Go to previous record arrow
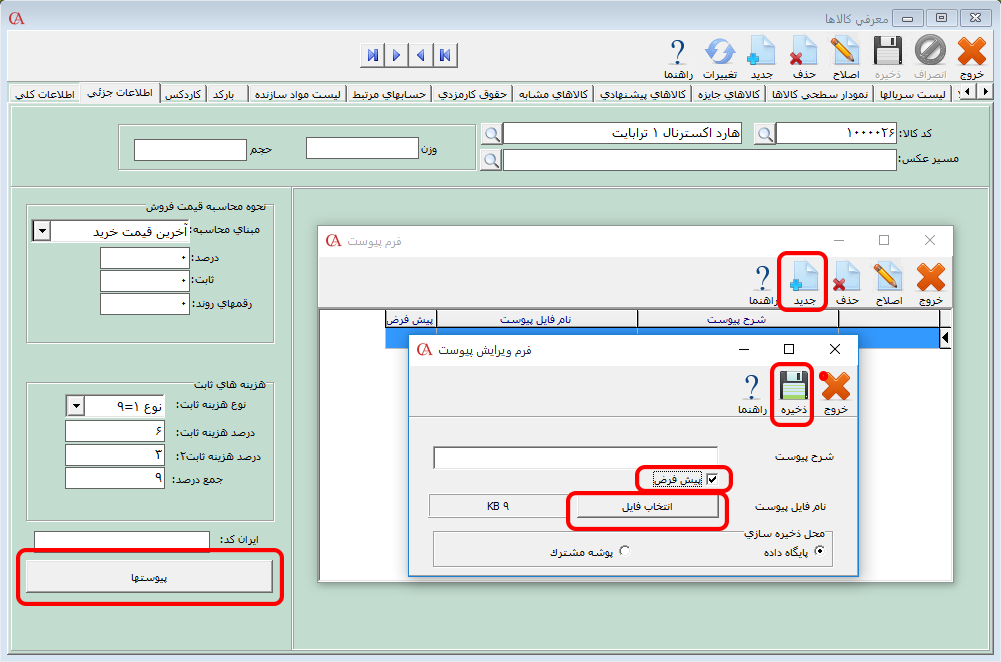1001x662 pixels. pos(421,56)
